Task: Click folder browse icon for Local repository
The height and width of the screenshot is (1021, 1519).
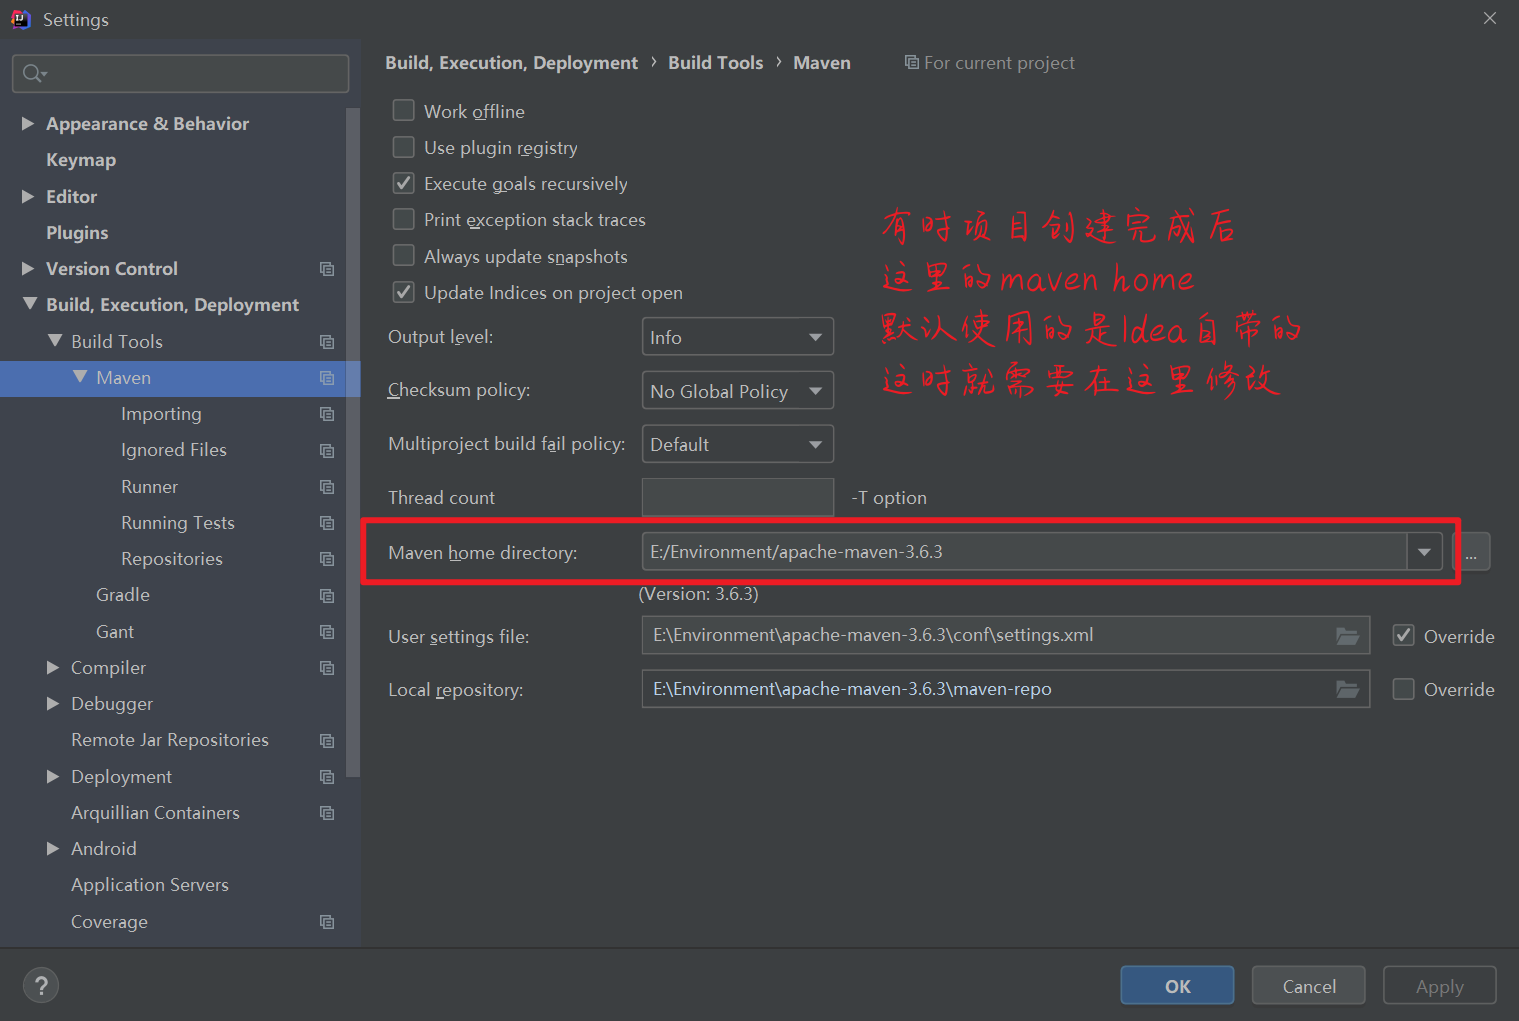Action: point(1348,689)
